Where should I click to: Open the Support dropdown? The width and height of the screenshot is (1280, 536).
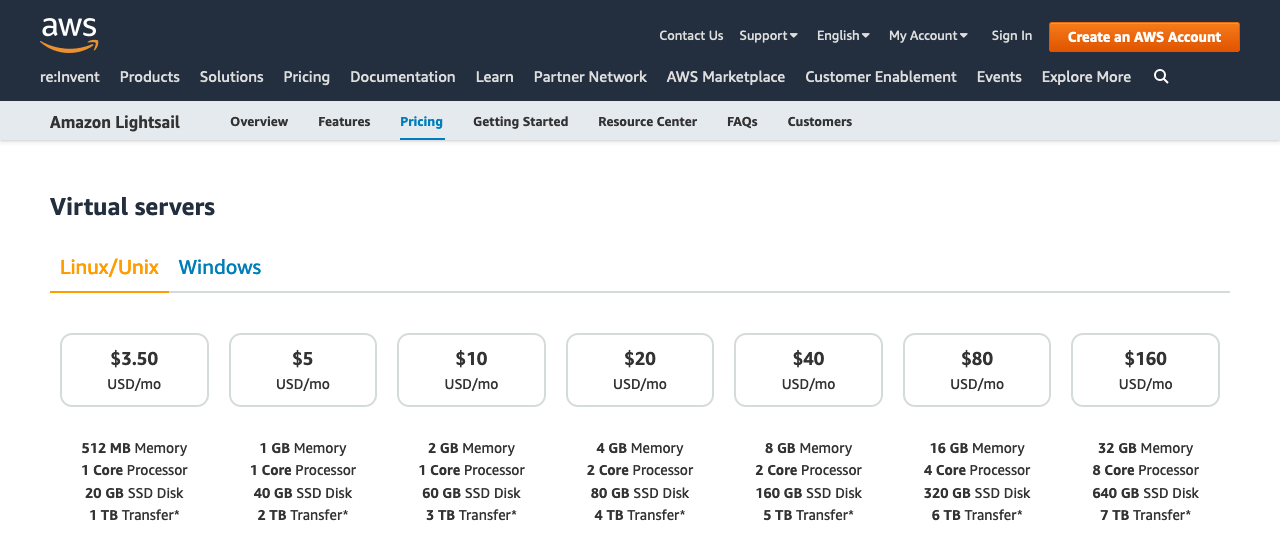click(768, 35)
